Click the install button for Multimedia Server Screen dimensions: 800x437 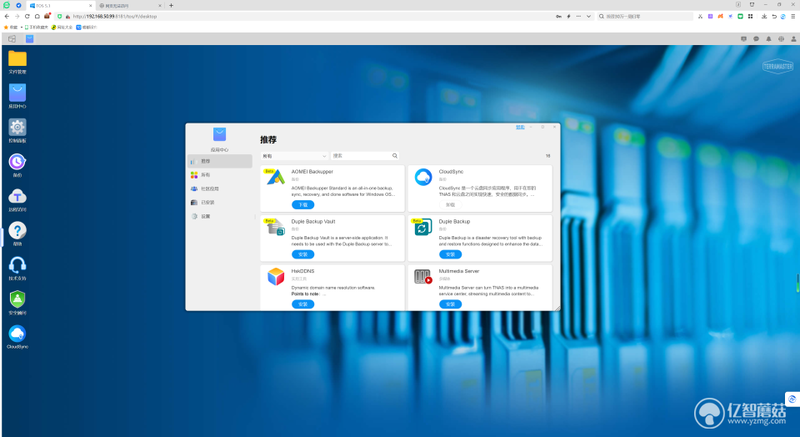(451, 304)
